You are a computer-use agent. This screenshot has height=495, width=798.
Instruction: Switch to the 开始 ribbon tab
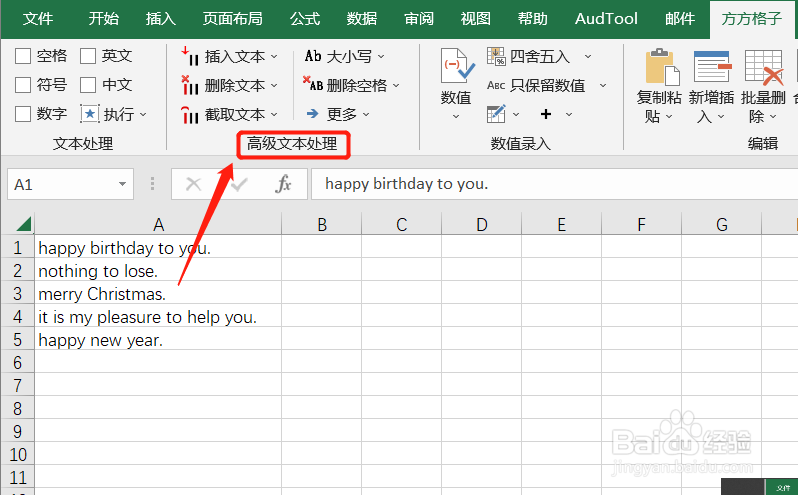pyautogui.click(x=103, y=19)
